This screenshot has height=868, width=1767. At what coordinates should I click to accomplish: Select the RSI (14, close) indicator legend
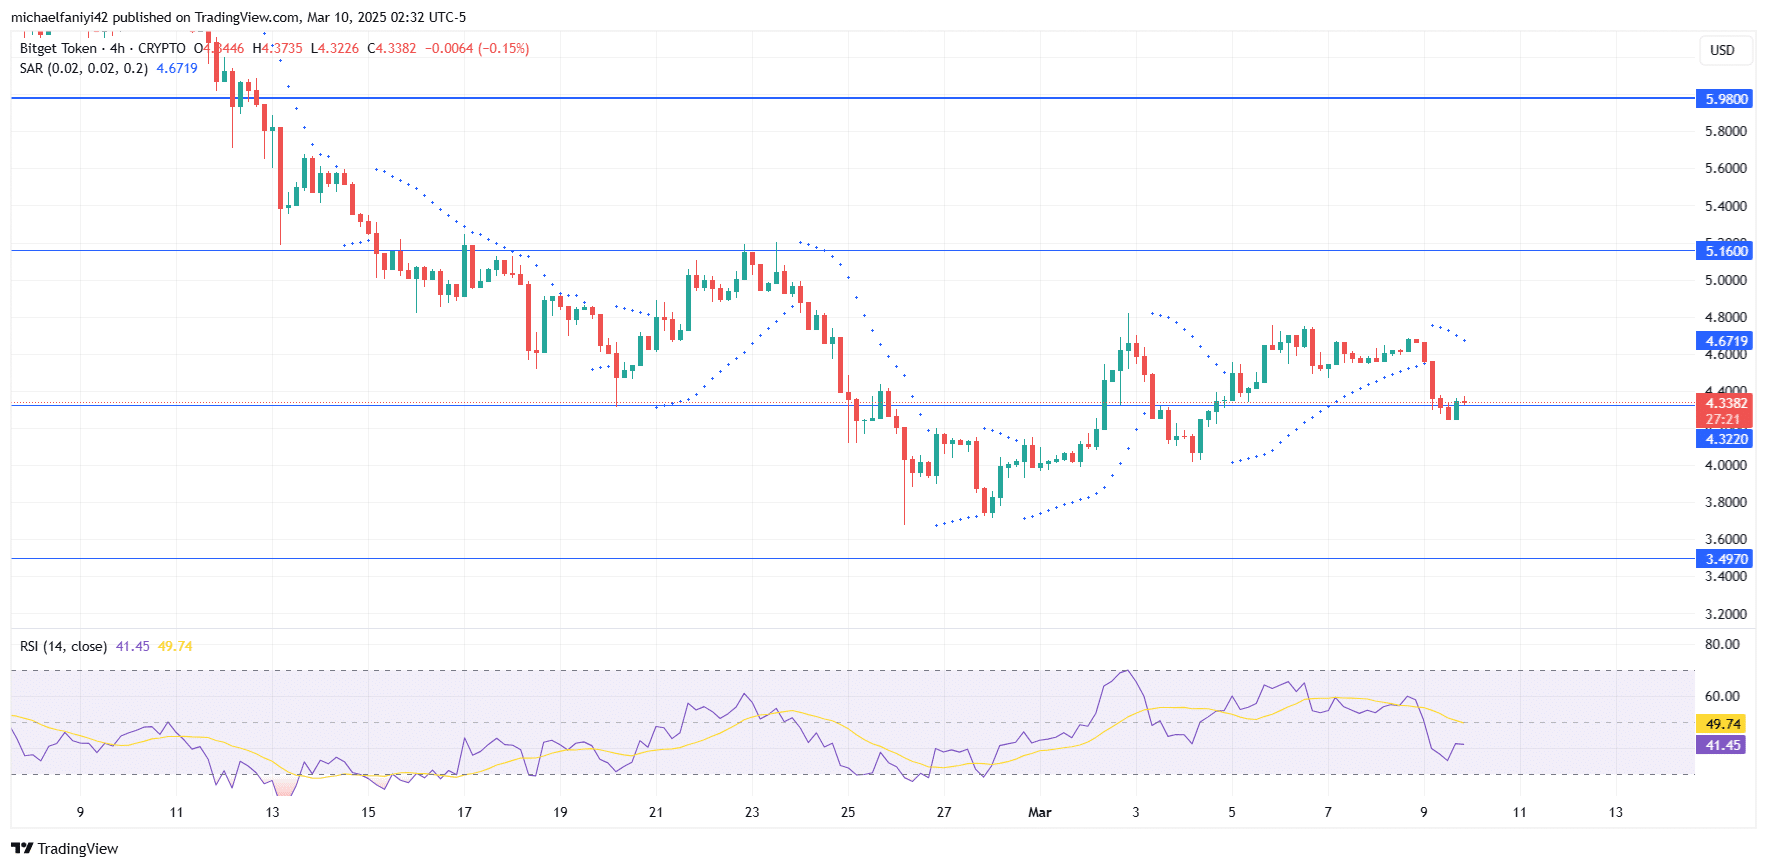coord(63,646)
